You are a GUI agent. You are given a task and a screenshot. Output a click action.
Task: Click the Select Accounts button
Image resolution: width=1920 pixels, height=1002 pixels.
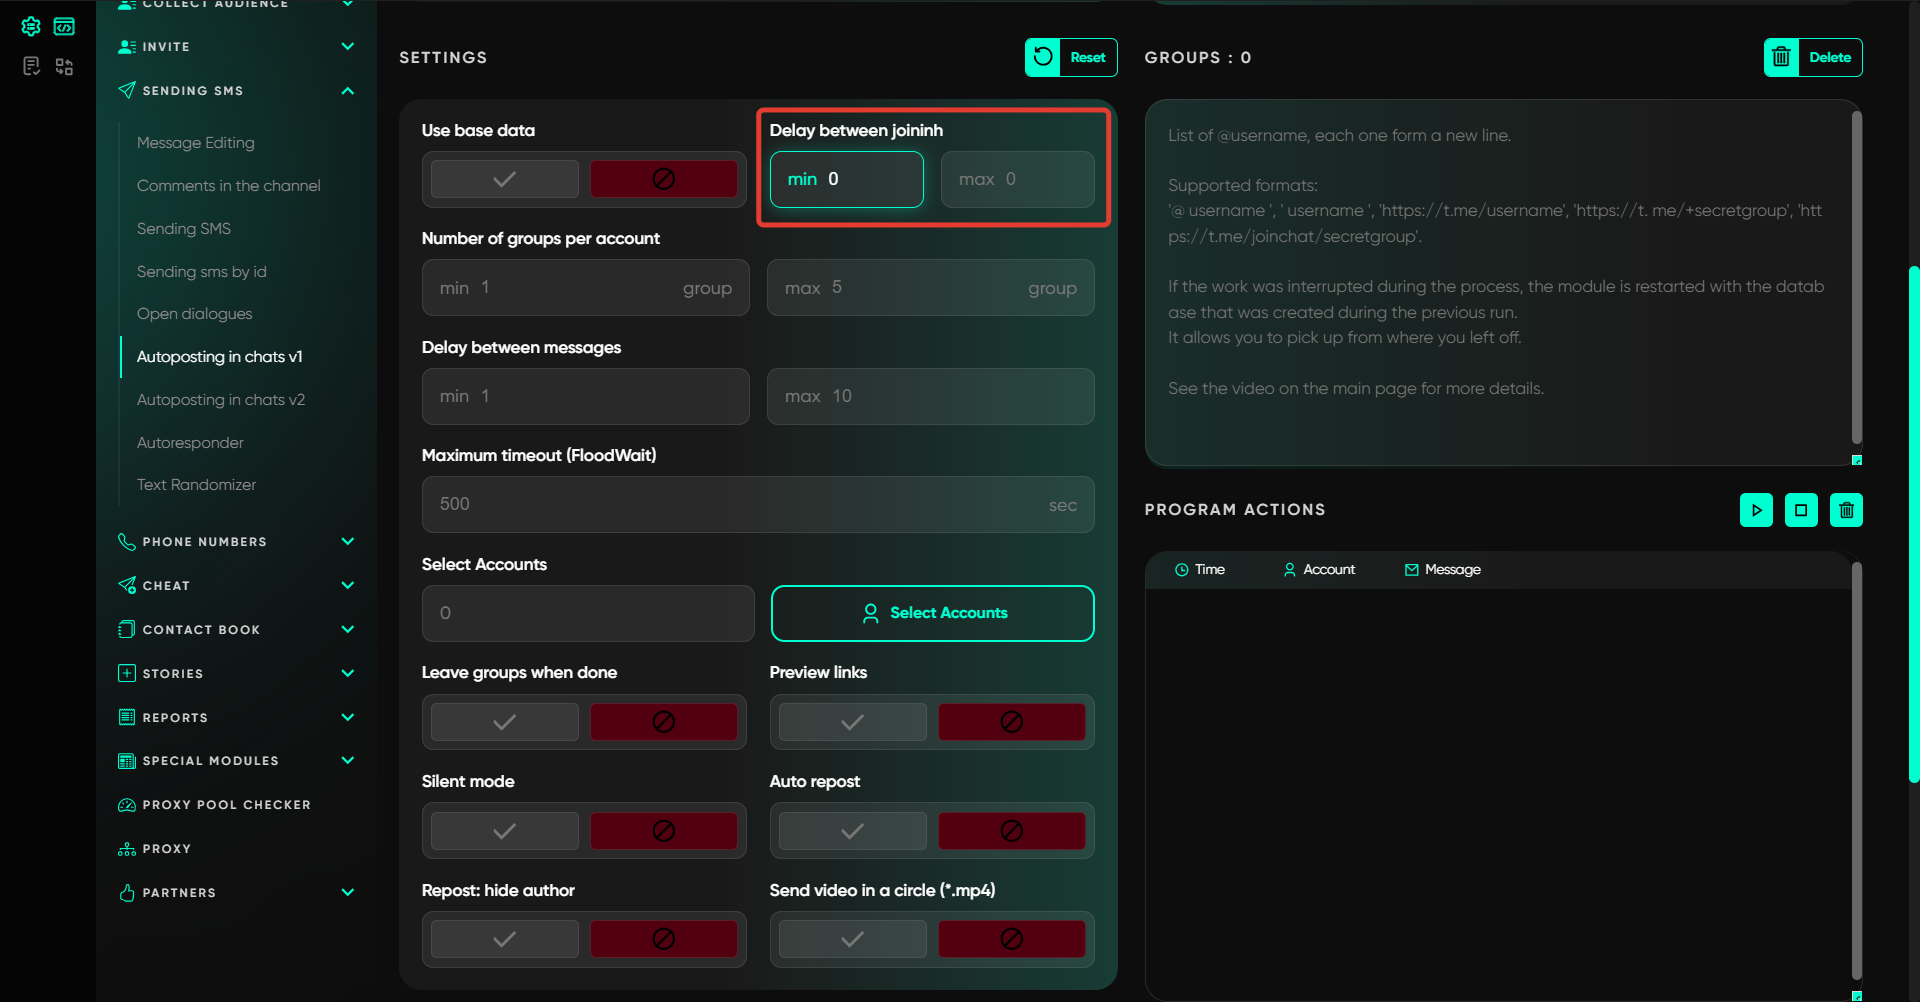[x=932, y=613]
